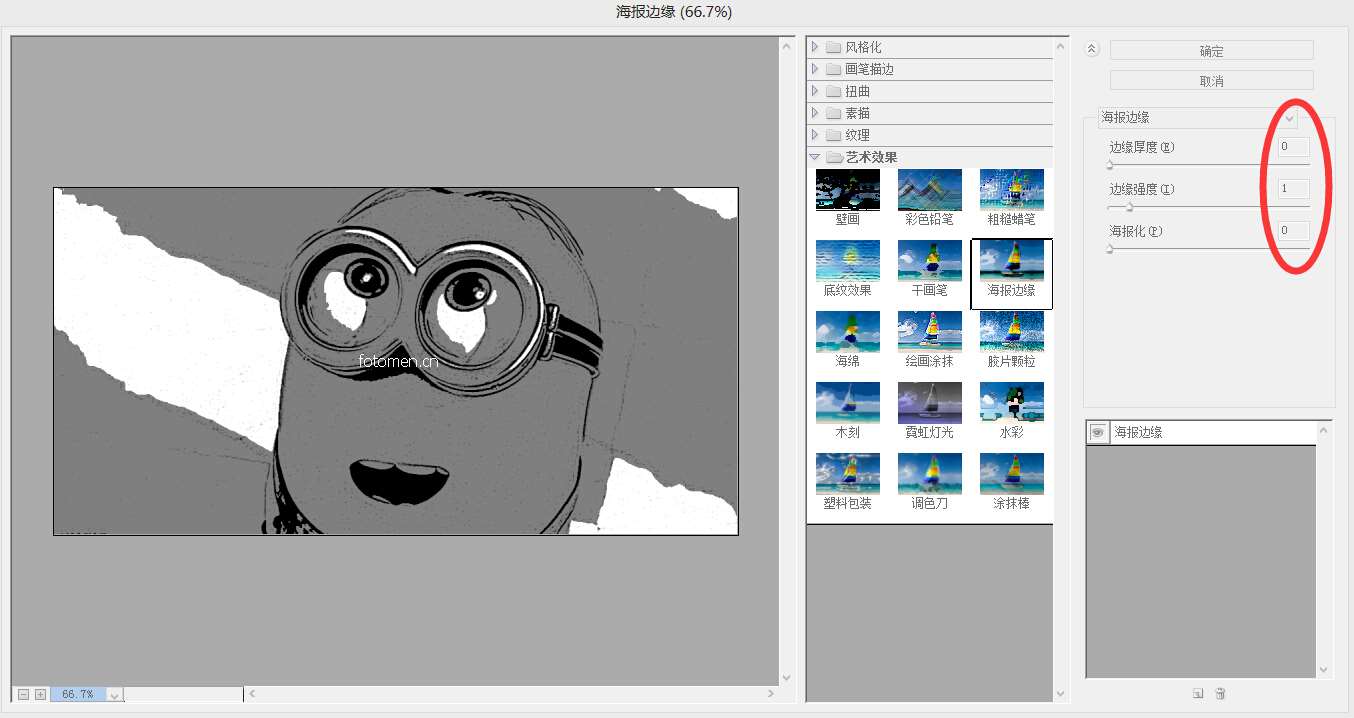The height and width of the screenshot is (718, 1354).
Task: Apply the 胶片颗粒 filter thumbnail
Action: 1012,332
